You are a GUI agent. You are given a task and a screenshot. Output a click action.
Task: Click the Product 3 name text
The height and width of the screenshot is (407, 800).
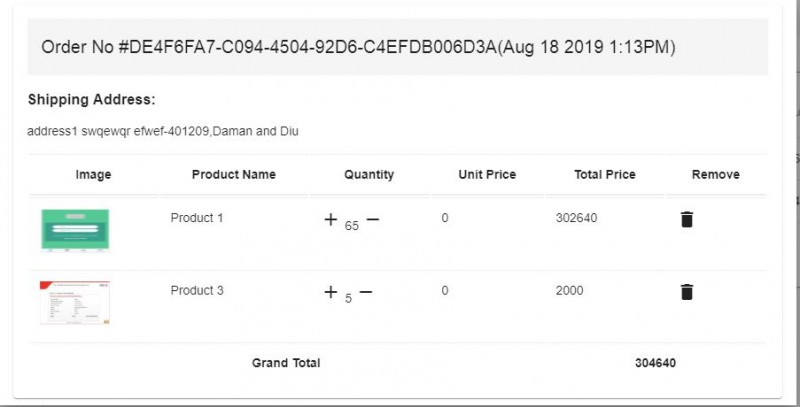point(197,290)
